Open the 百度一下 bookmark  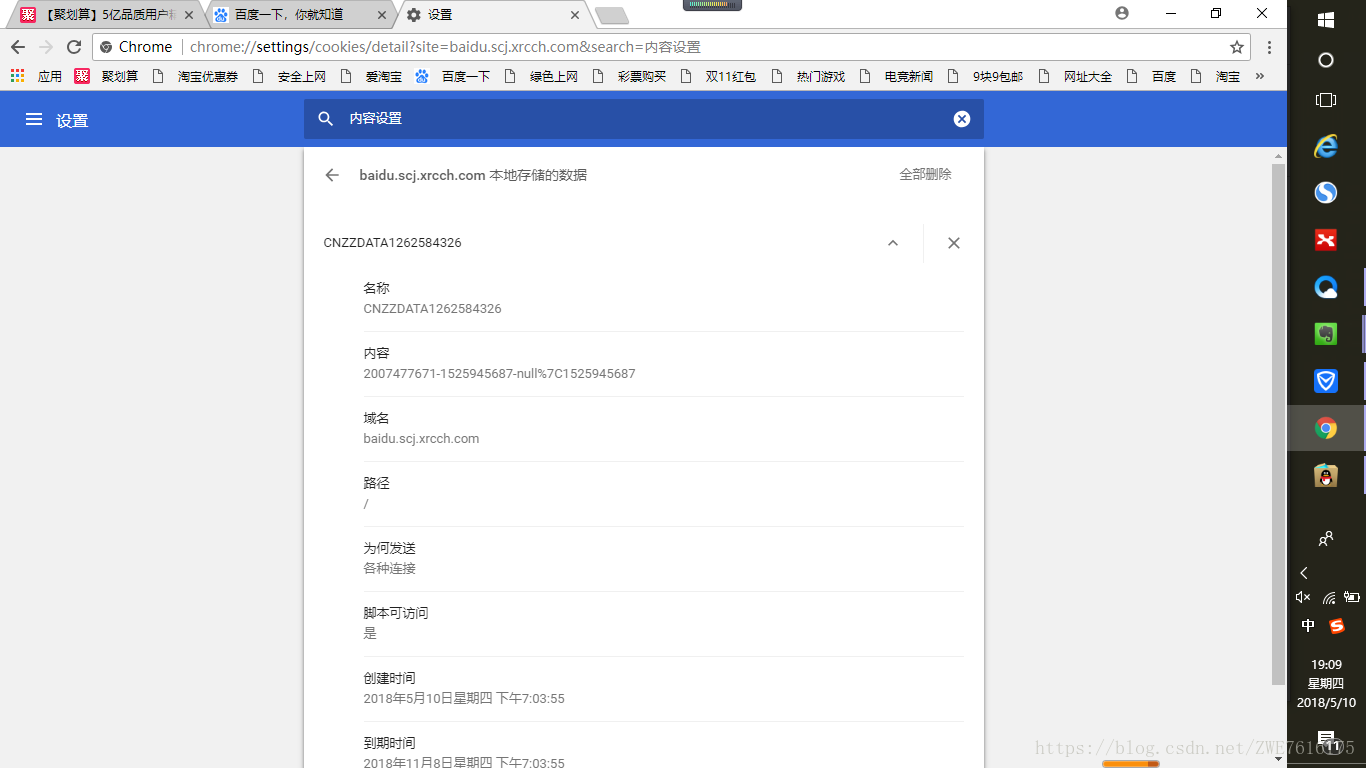[452, 76]
